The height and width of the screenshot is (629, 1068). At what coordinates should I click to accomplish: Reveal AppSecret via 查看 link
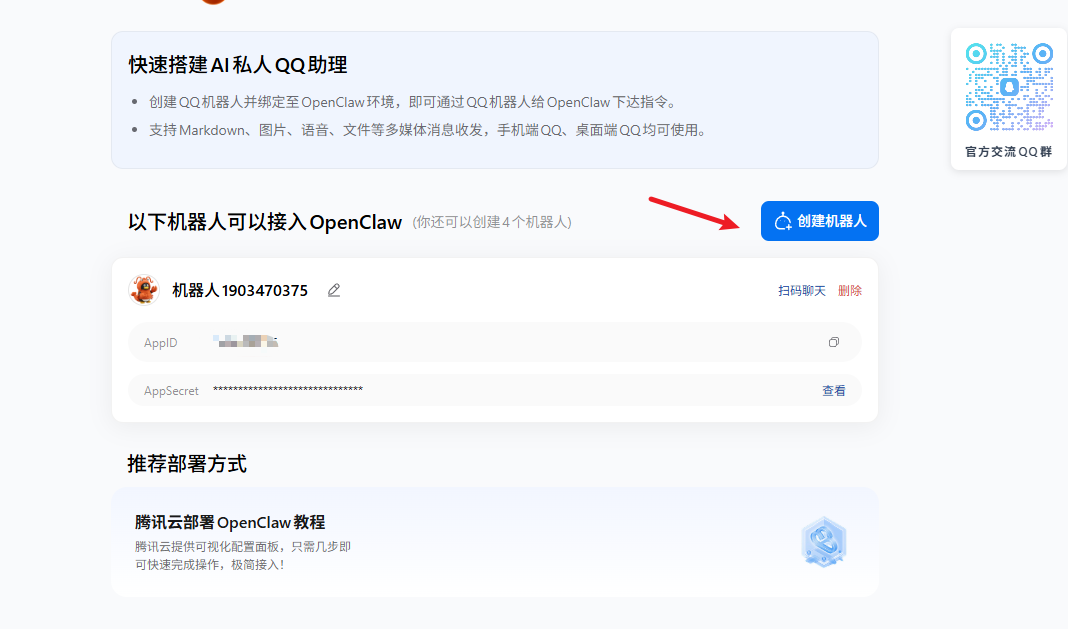(834, 390)
